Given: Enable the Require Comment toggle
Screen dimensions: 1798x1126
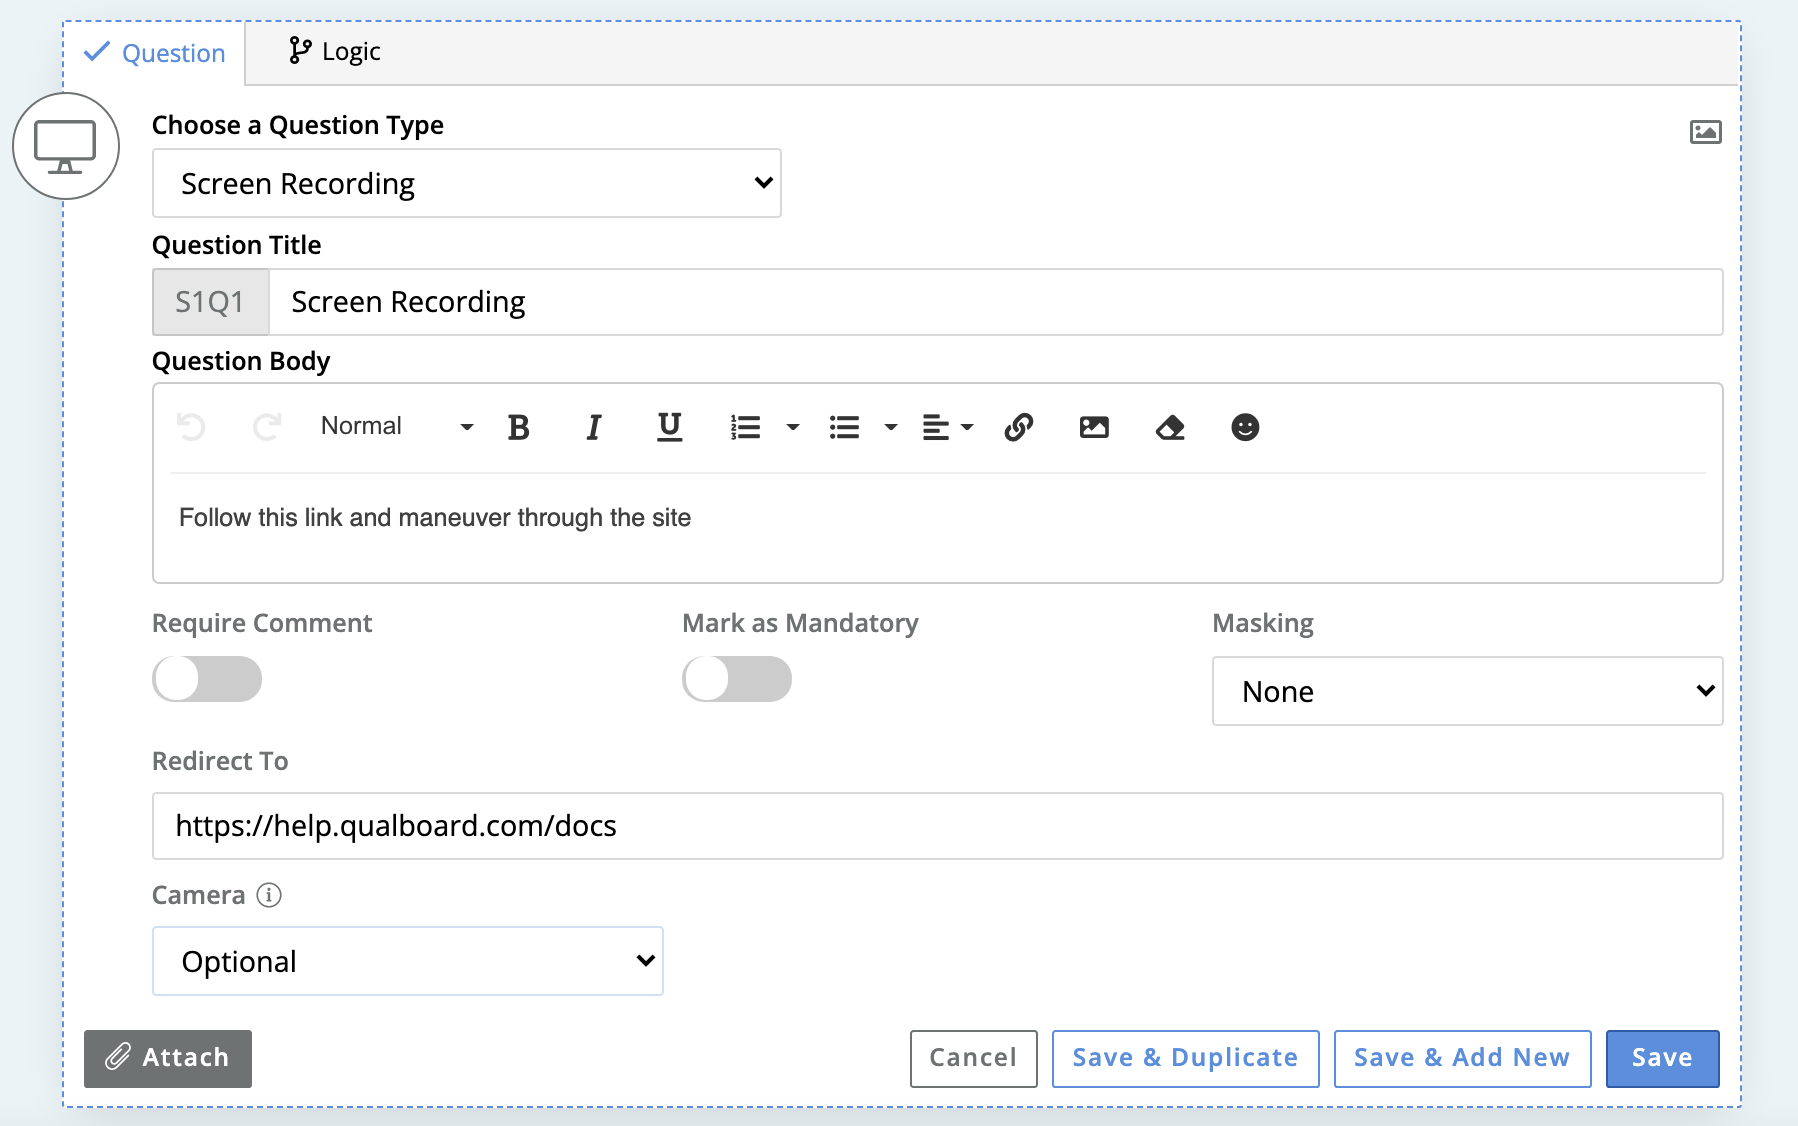Looking at the screenshot, I should [x=207, y=679].
